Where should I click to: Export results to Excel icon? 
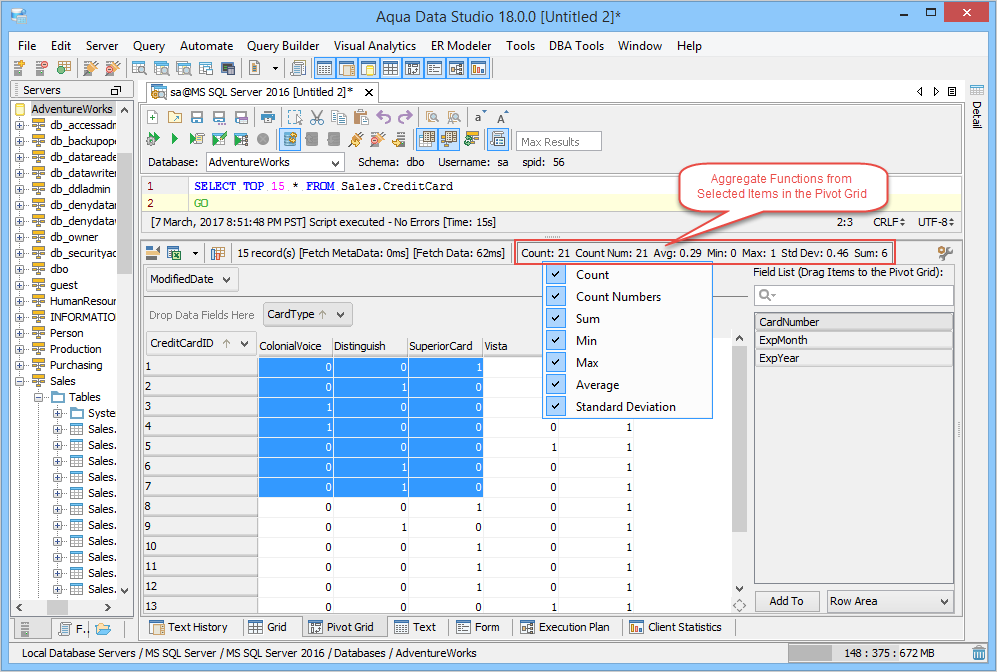pyautogui.click(x=174, y=253)
